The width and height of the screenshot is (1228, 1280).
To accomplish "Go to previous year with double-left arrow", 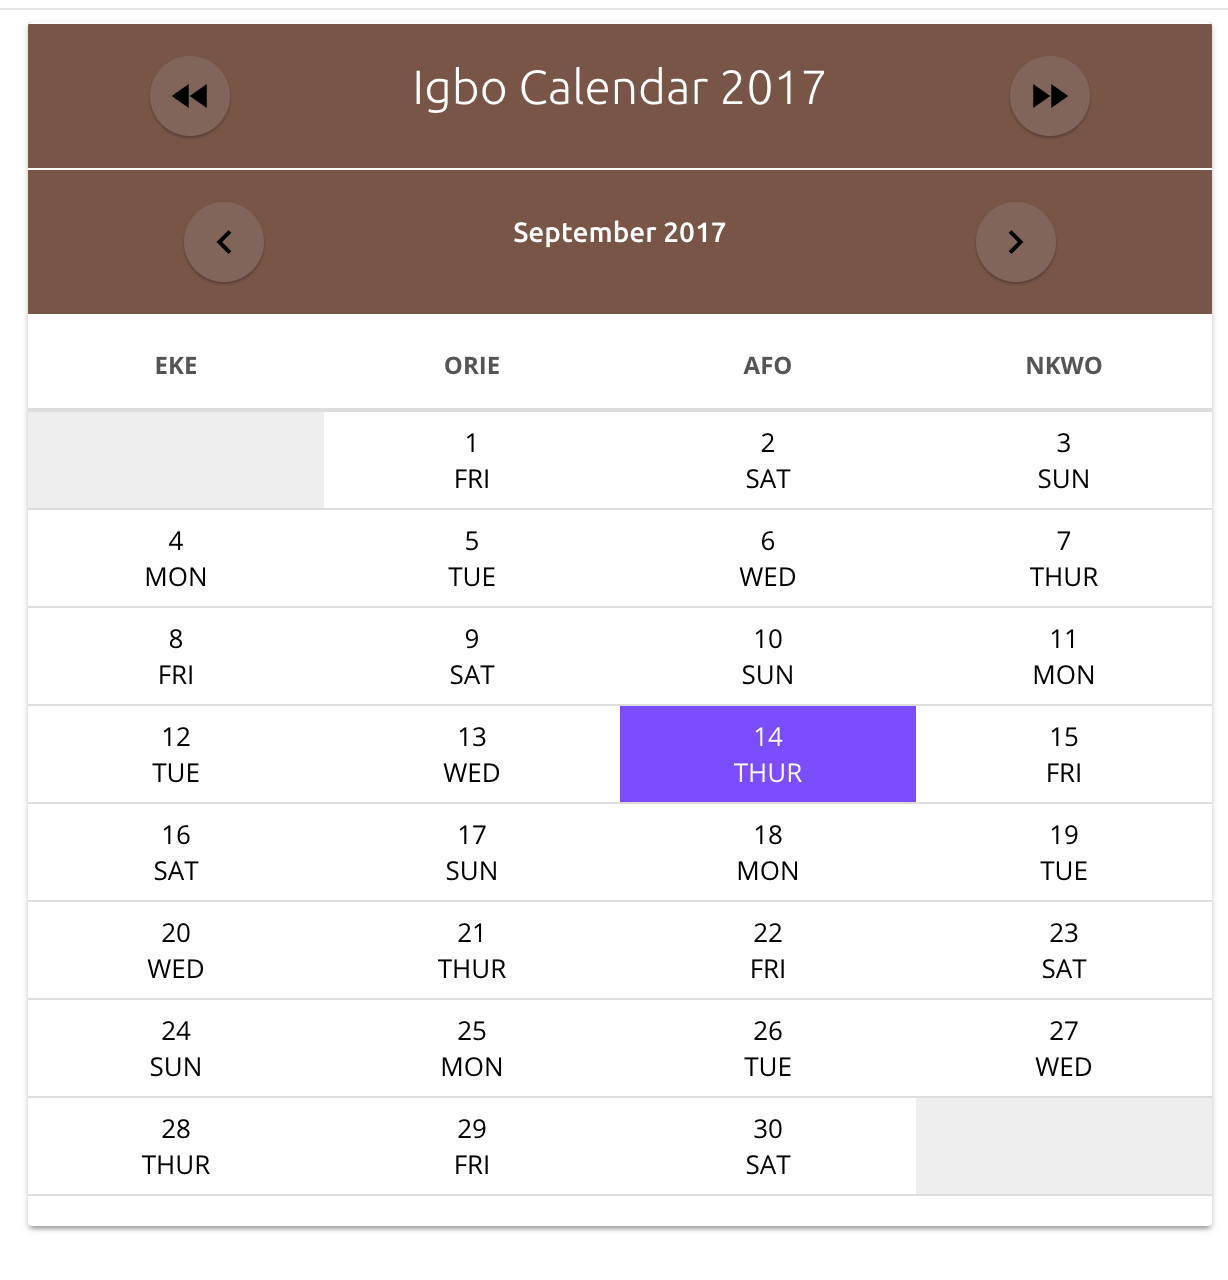I will pos(190,96).
